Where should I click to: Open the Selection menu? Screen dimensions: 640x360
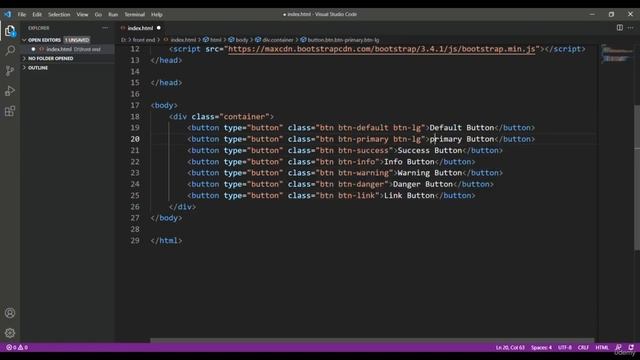click(59, 14)
